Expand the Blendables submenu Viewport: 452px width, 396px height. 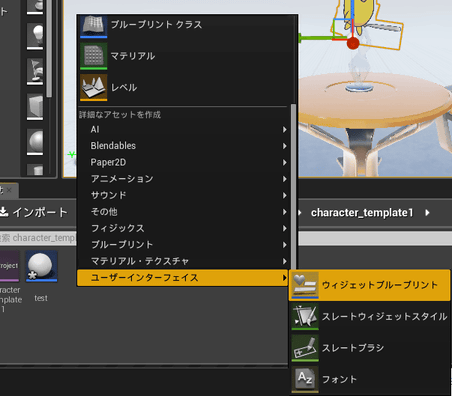pyautogui.click(x=182, y=146)
